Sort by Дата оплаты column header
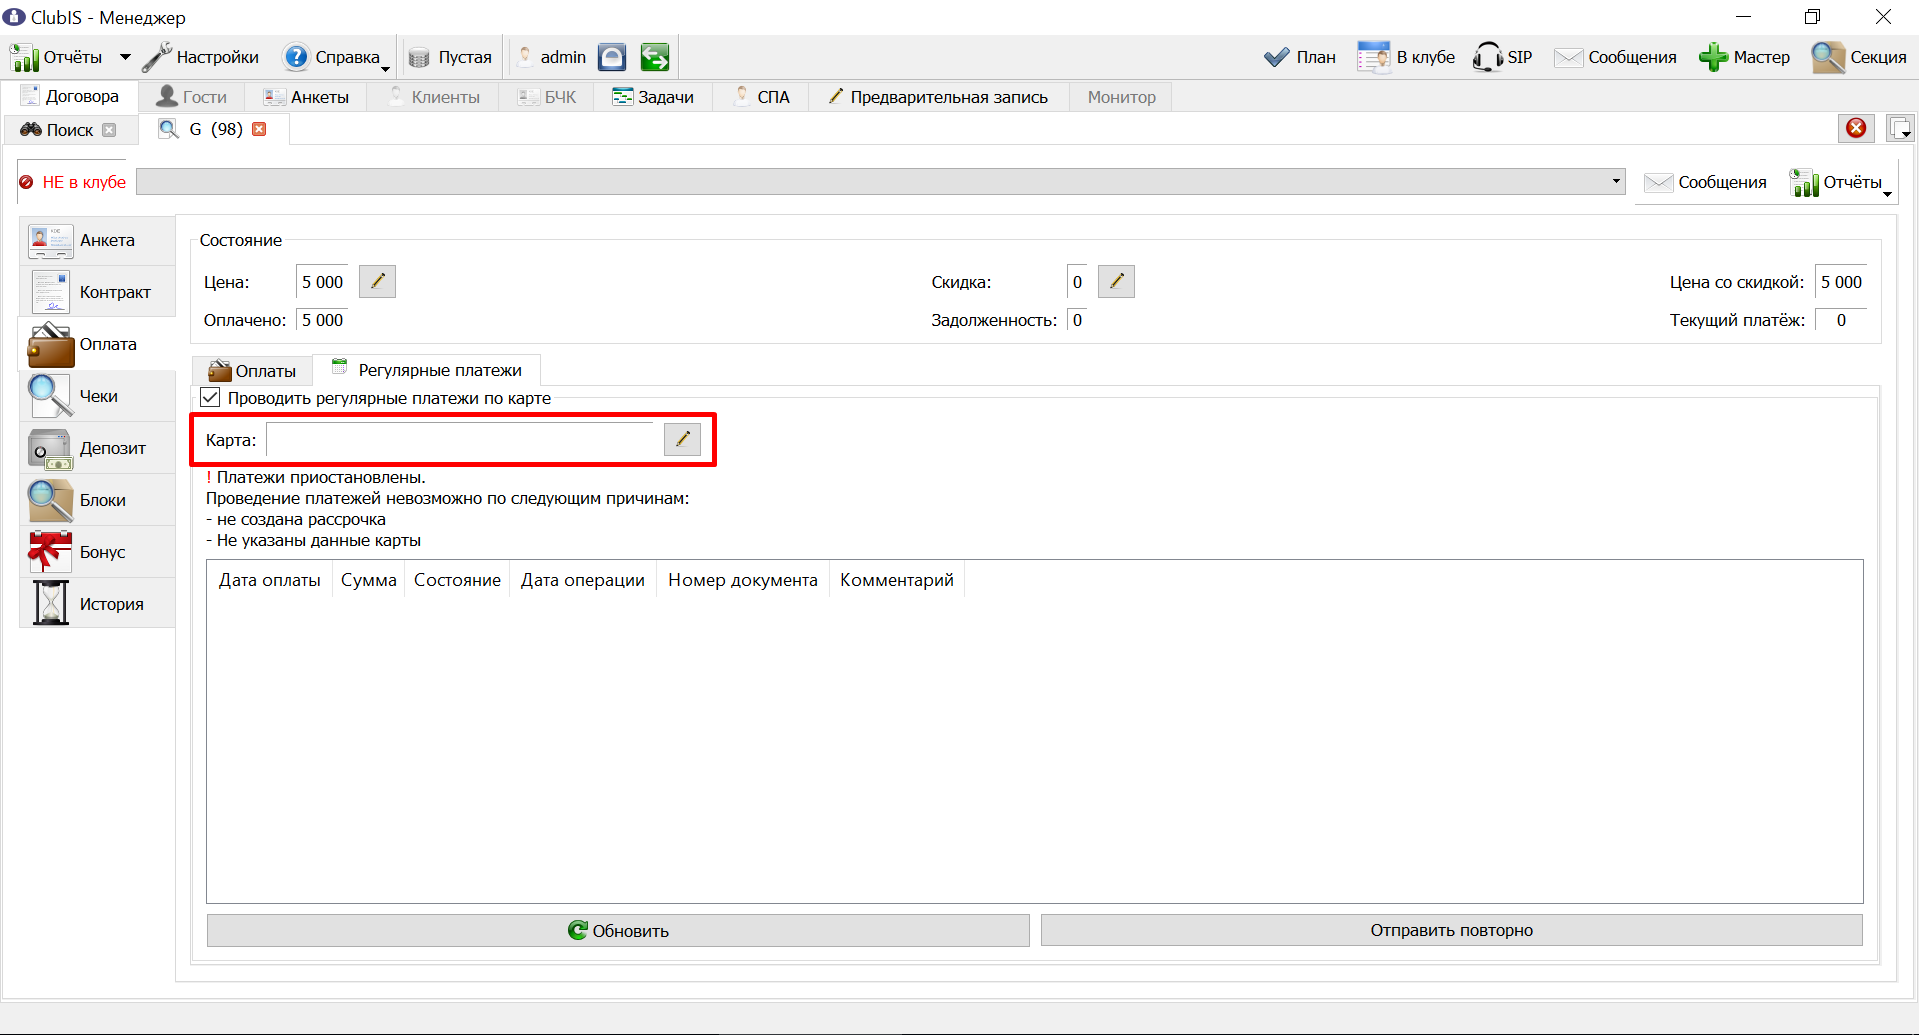Viewport: 1919px width, 1035px height. (x=270, y=580)
